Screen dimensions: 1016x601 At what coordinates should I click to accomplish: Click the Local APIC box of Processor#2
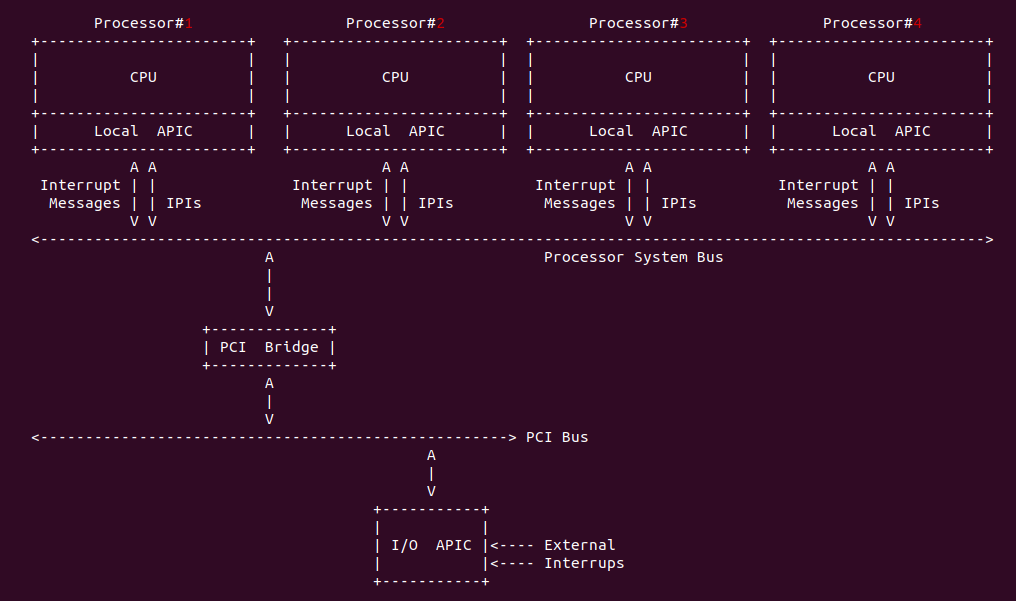tap(395, 131)
